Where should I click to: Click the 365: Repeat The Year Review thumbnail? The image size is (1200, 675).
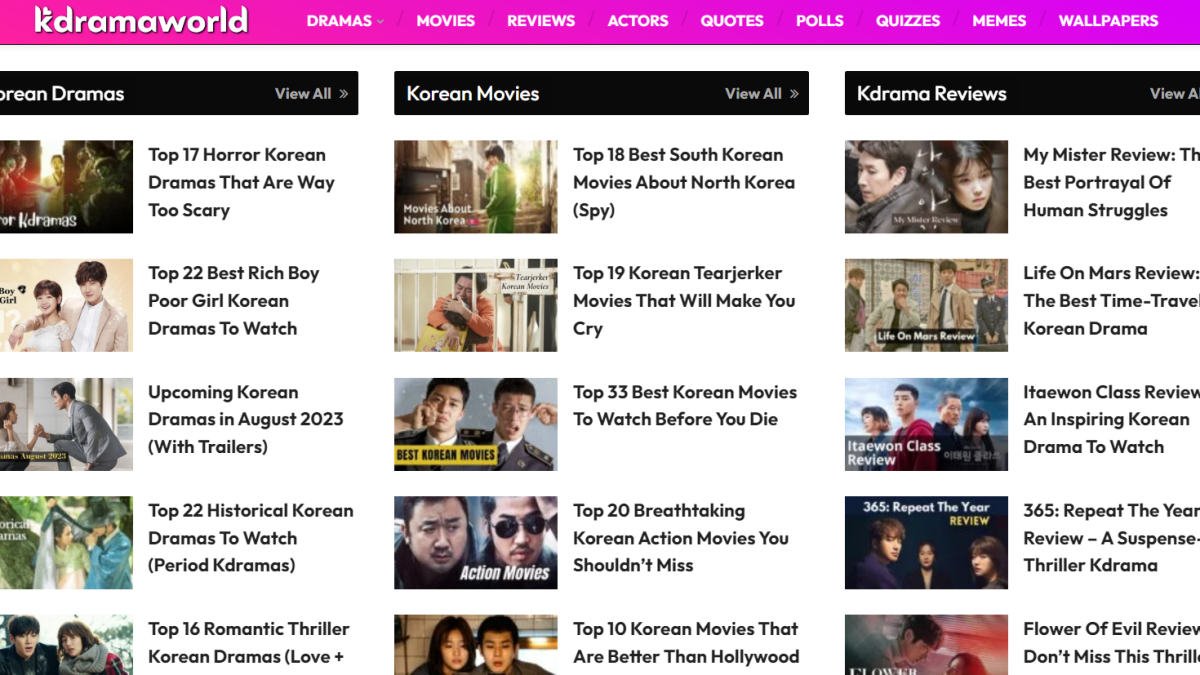[926, 541]
